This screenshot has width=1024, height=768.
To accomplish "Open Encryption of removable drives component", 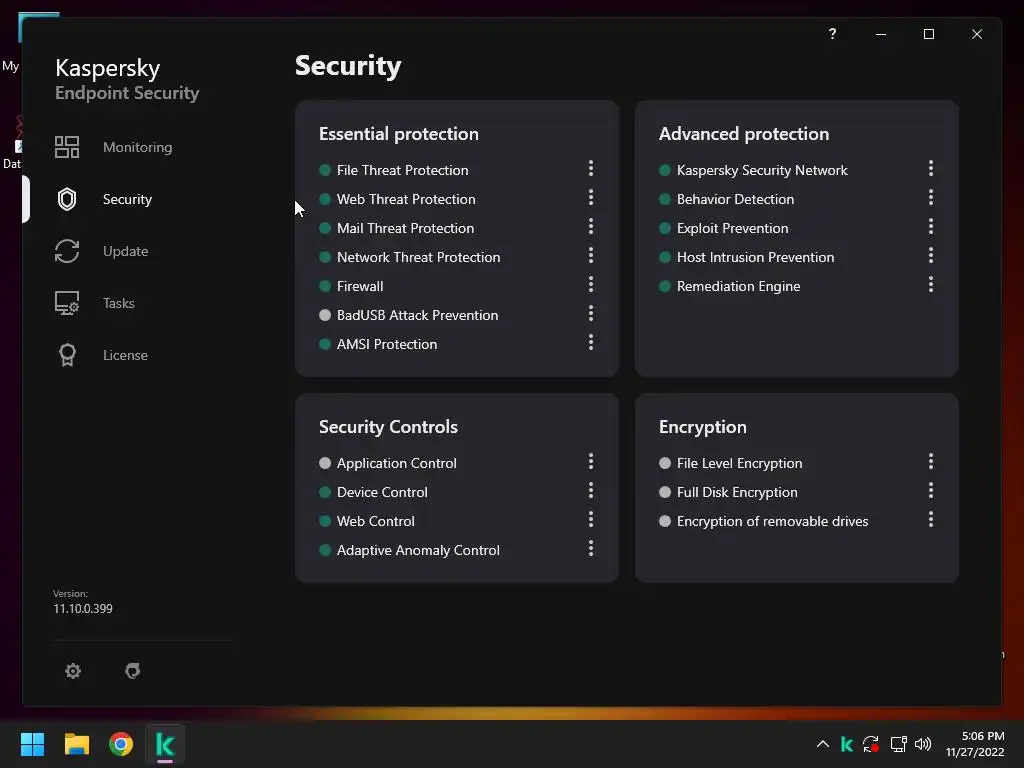I will (x=773, y=521).
